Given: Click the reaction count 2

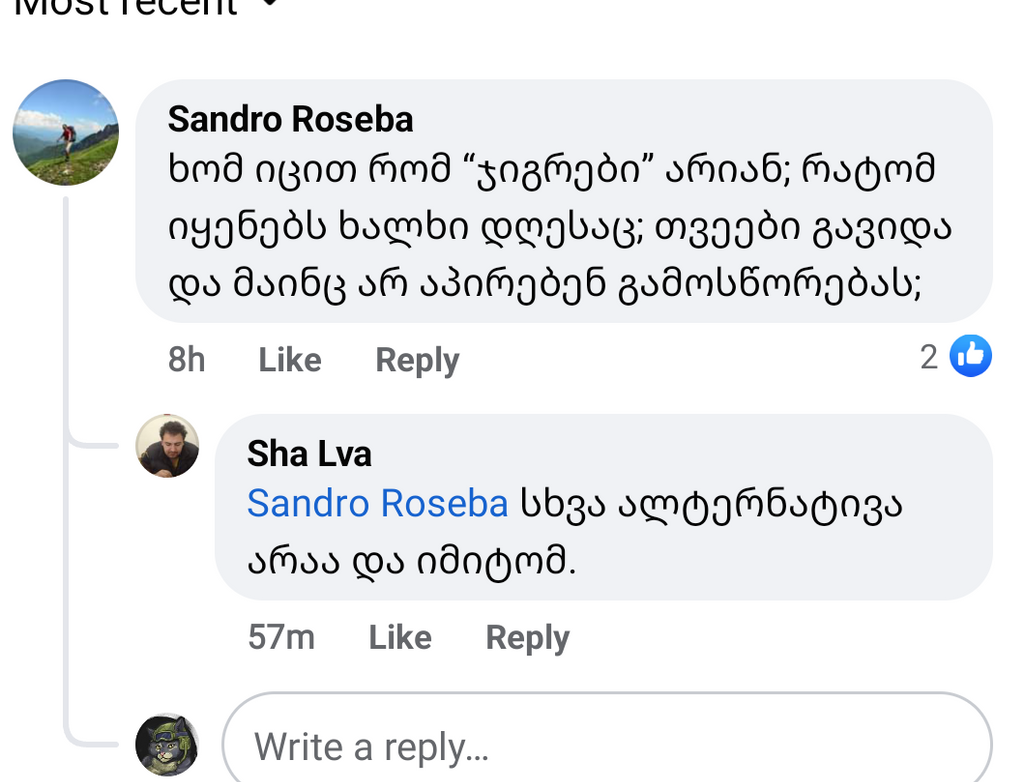Looking at the screenshot, I should coord(929,356).
